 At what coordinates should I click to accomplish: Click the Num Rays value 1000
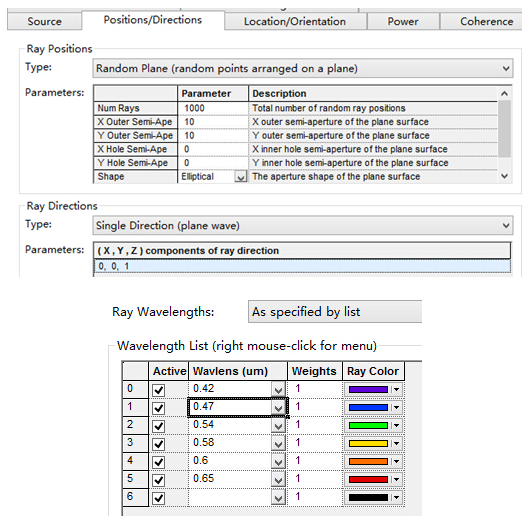tap(213, 108)
